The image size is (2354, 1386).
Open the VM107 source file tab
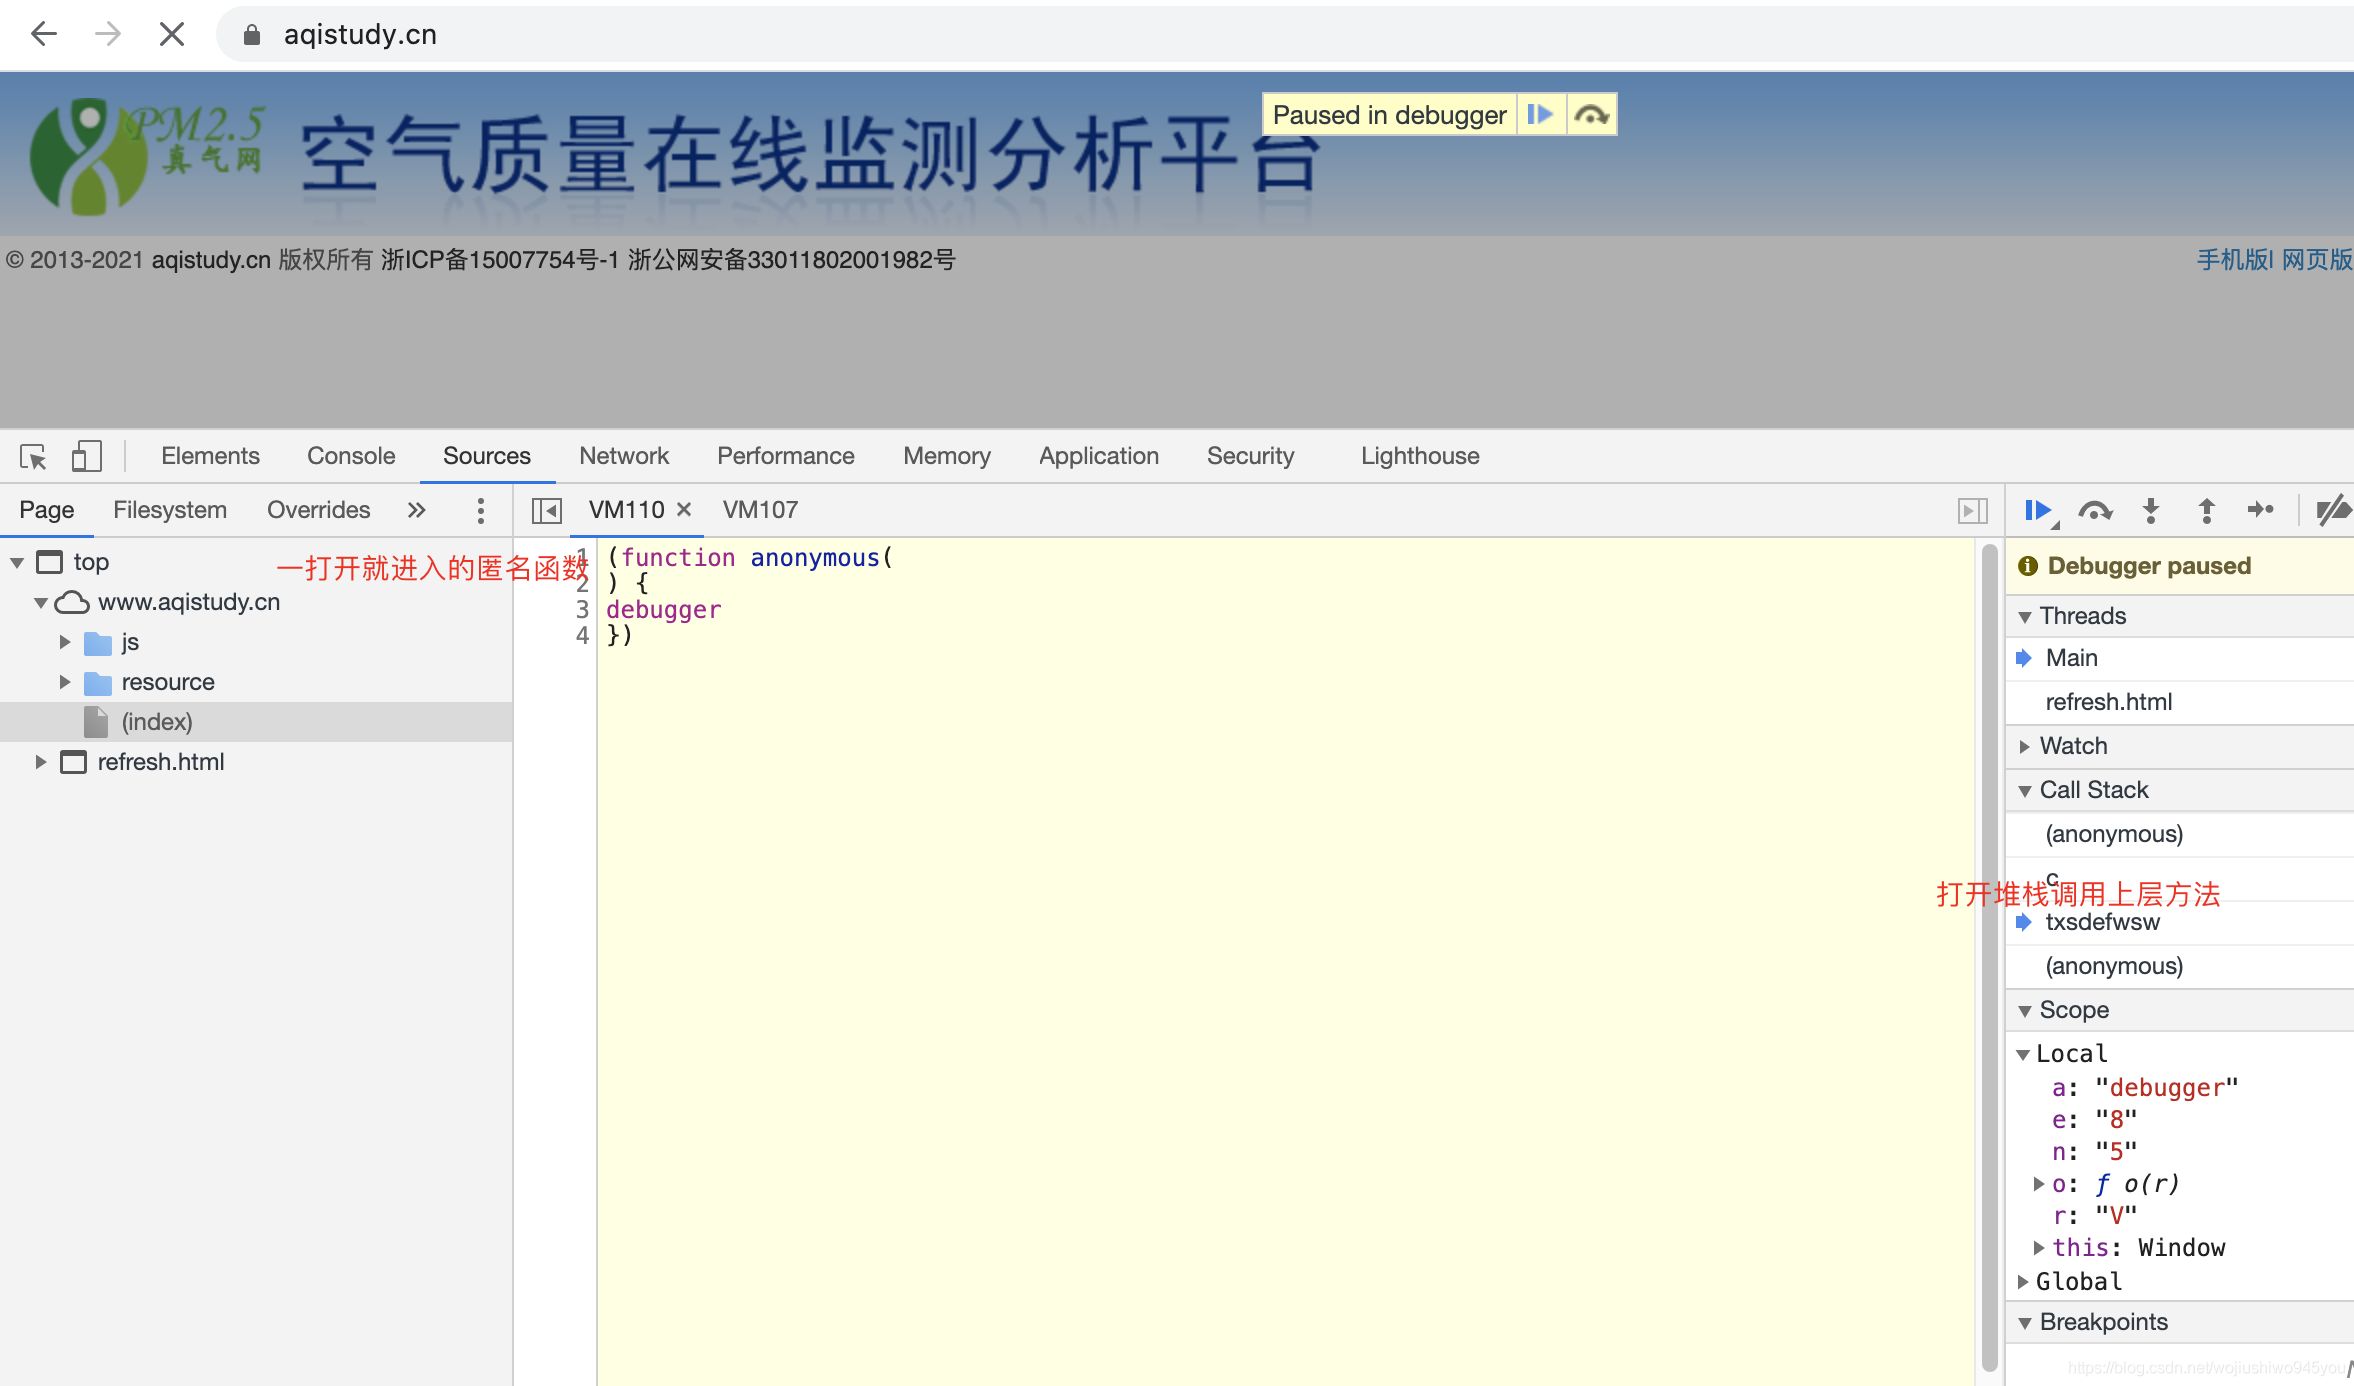tap(759, 508)
